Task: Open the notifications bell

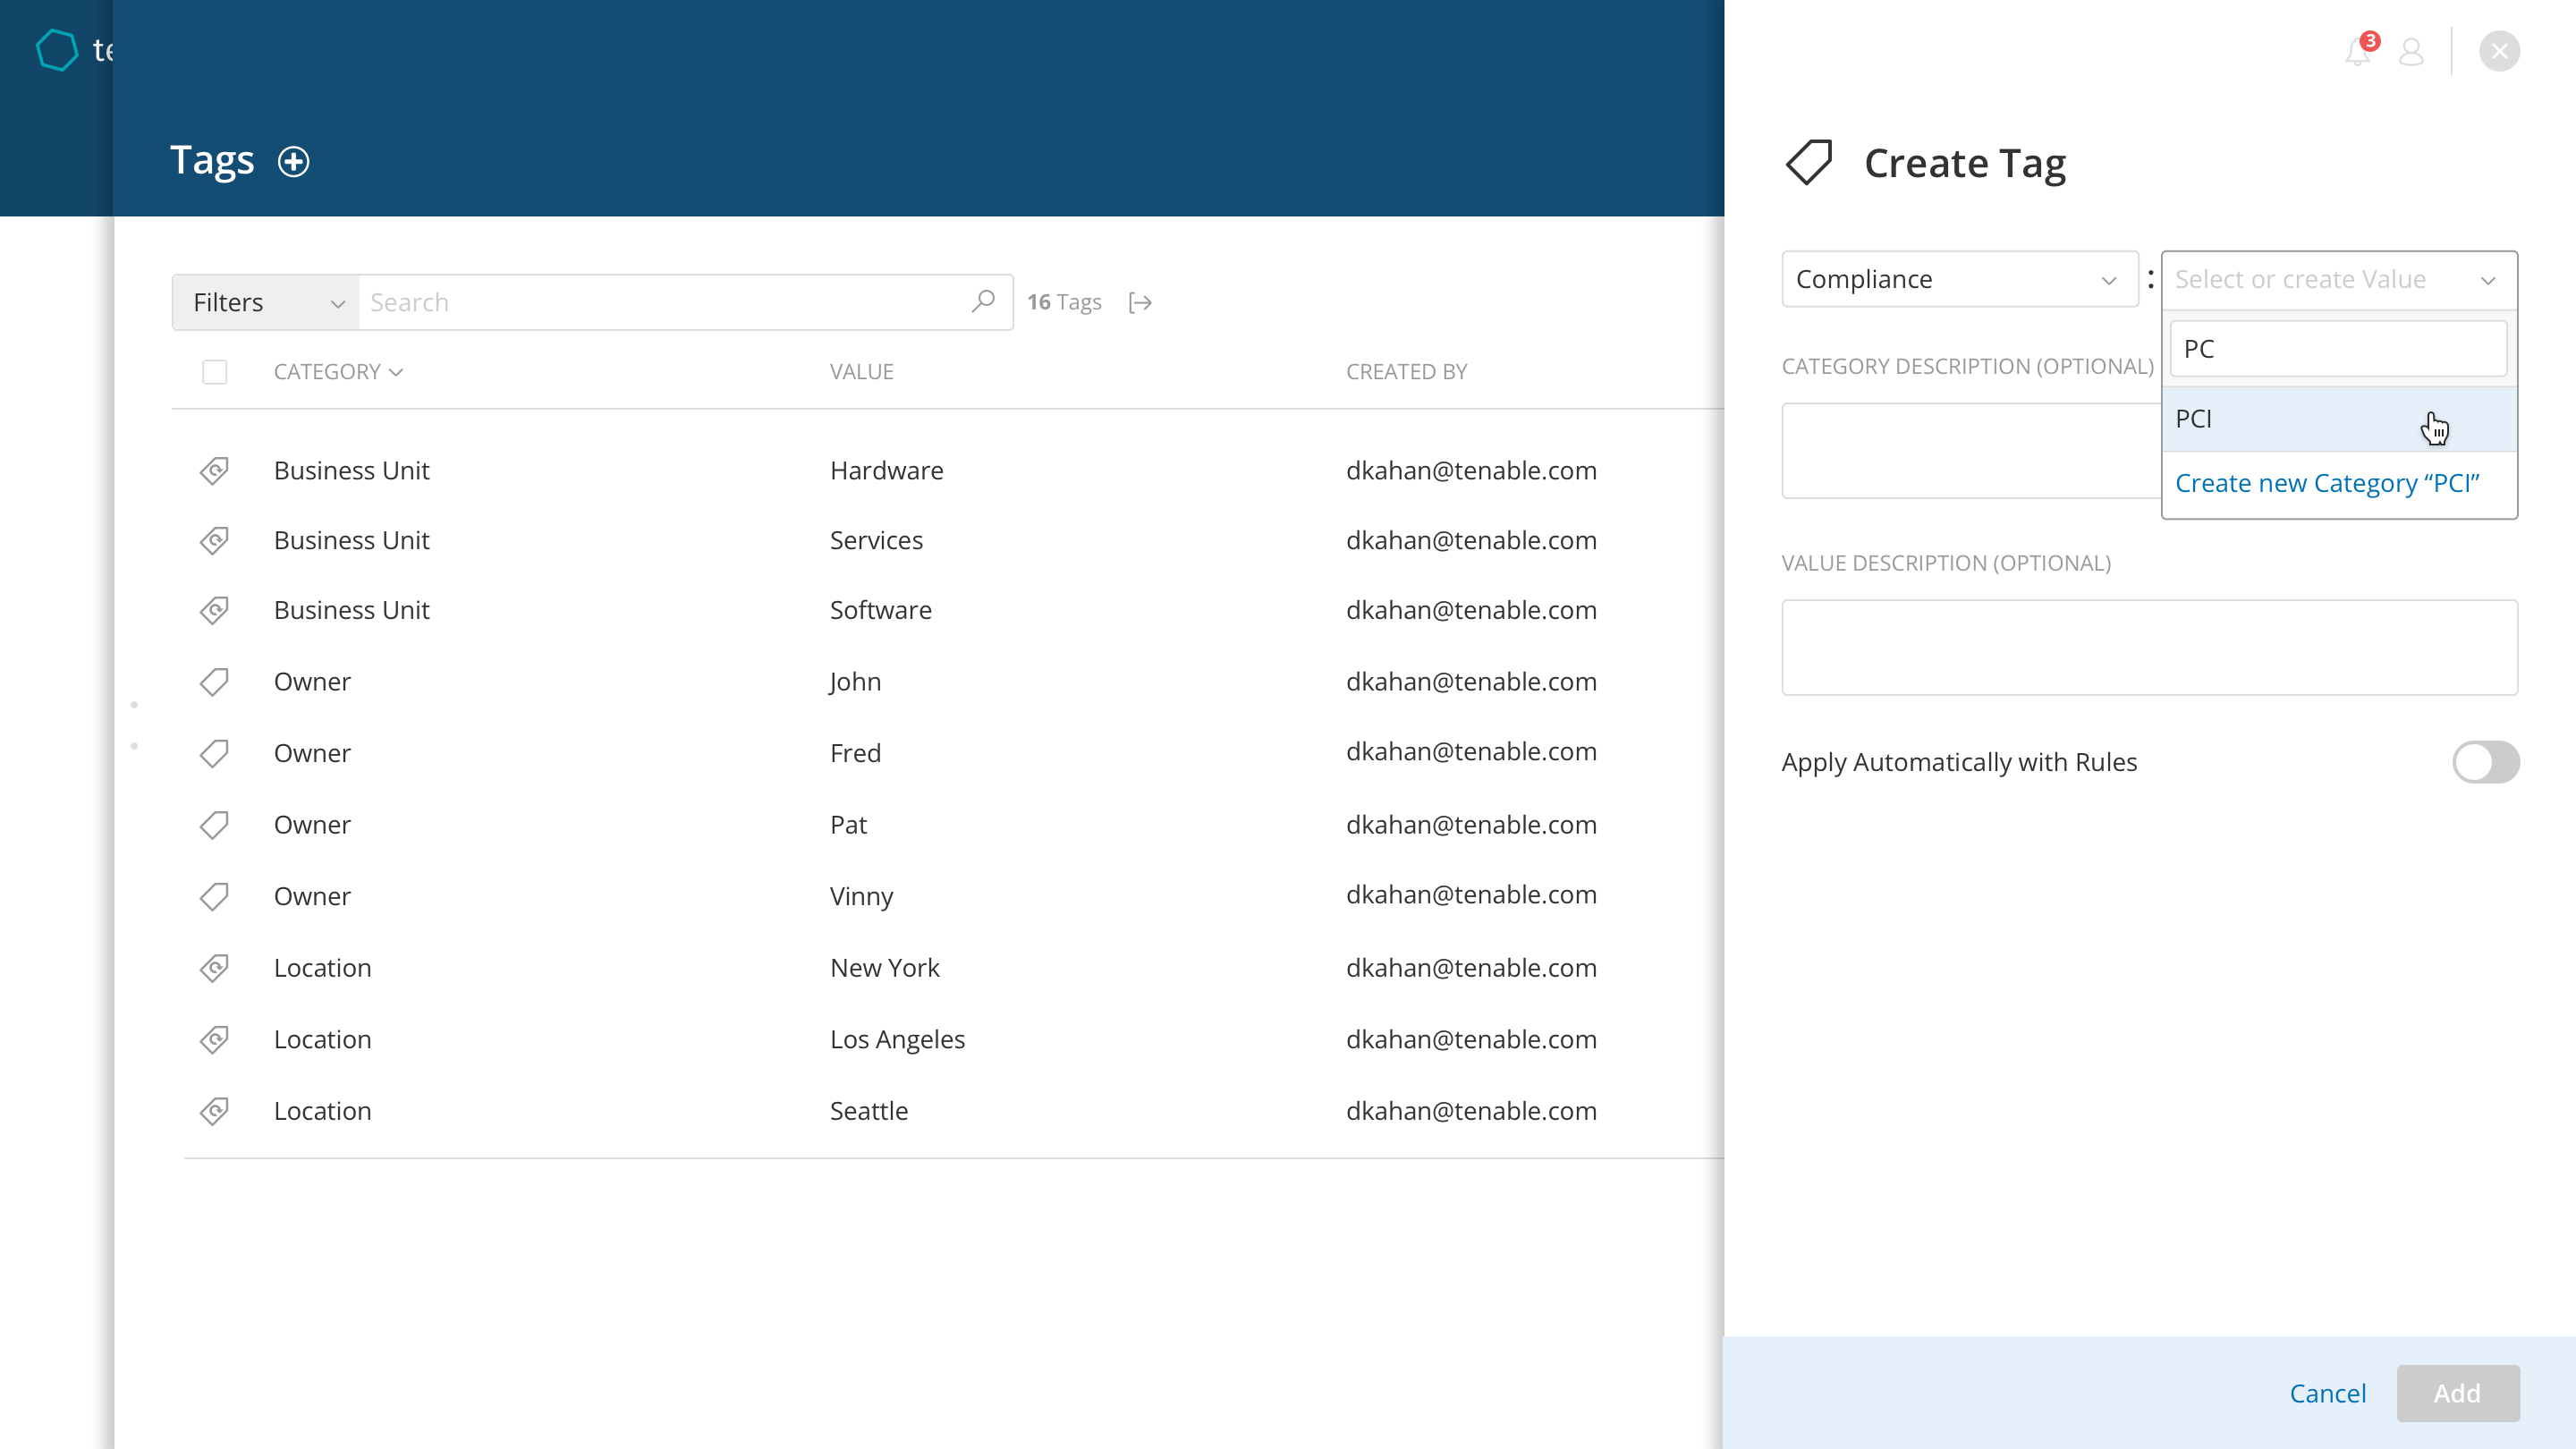Action: click(x=2357, y=52)
